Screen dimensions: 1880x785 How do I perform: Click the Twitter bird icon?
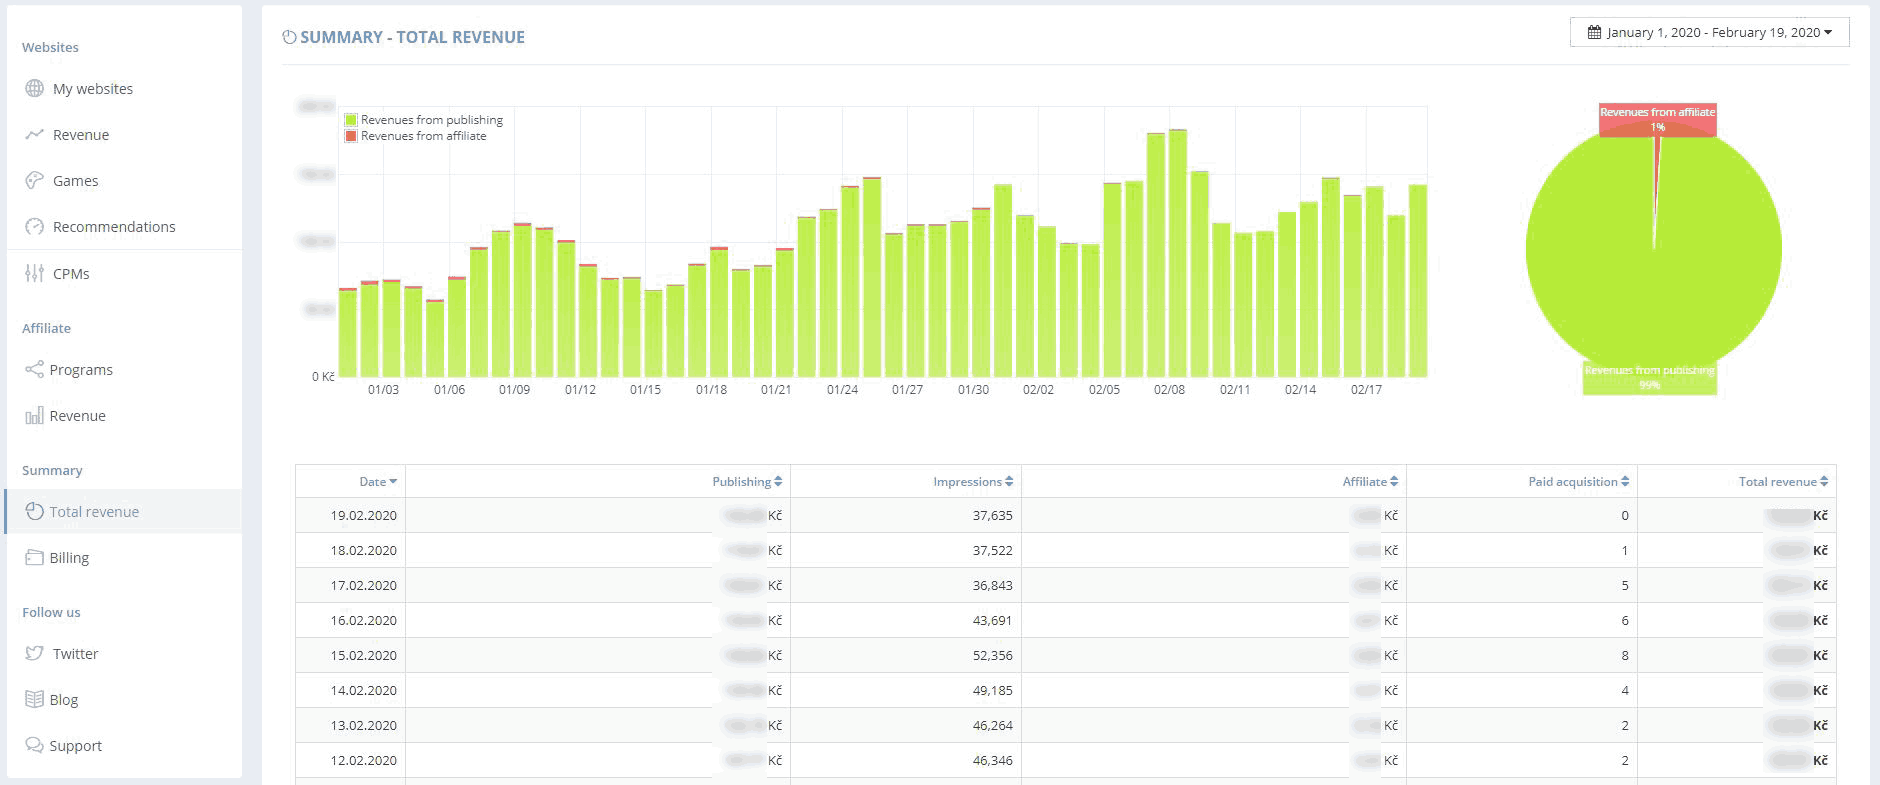pyautogui.click(x=34, y=653)
